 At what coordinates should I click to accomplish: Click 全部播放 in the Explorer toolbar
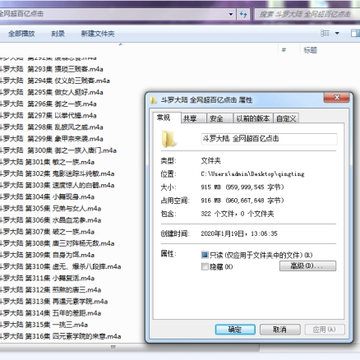22,34
